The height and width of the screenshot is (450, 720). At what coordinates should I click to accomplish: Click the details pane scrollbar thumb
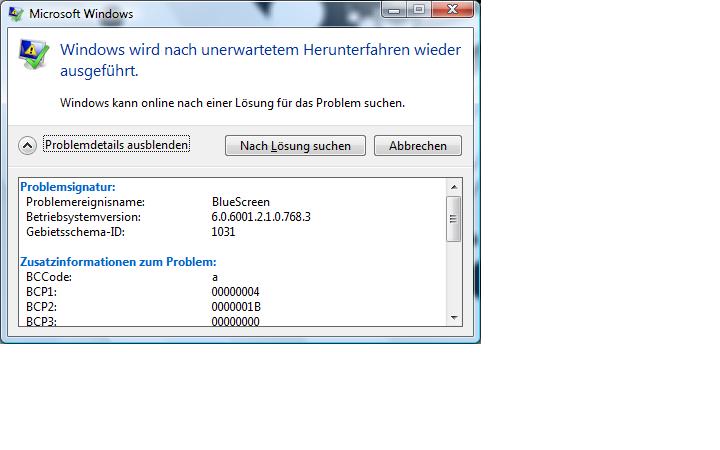(454, 219)
